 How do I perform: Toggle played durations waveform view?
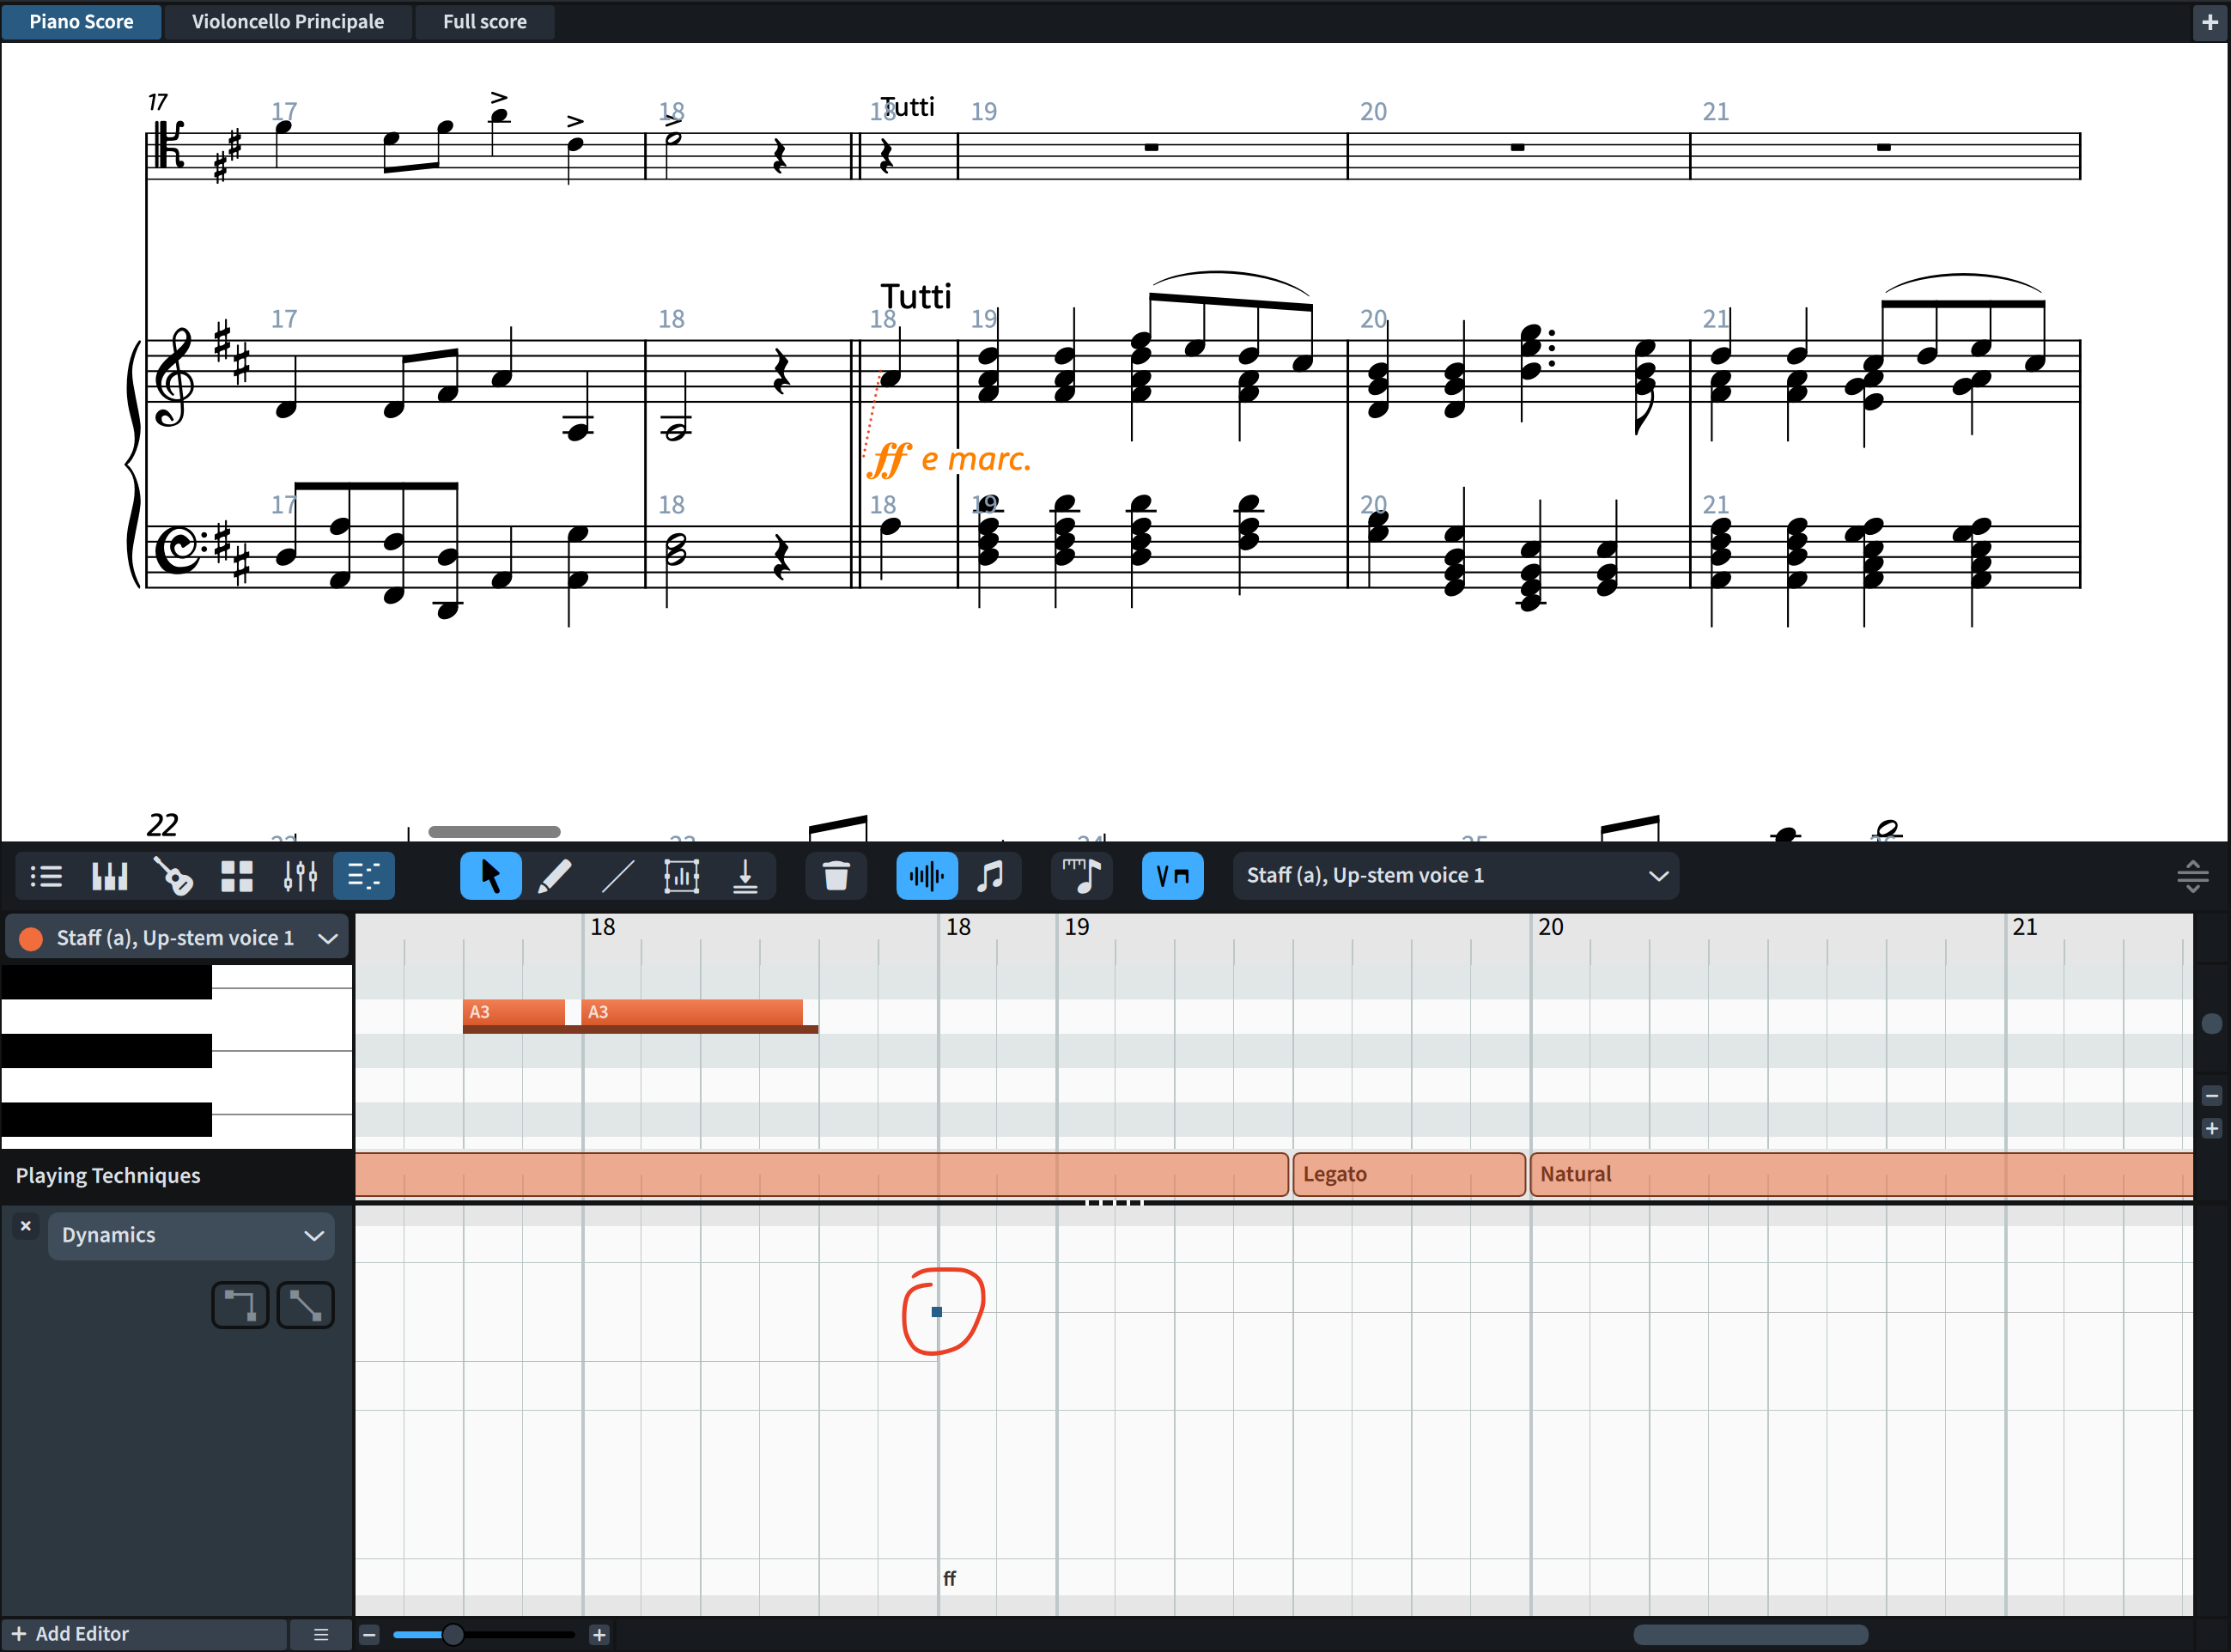(x=926, y=876)
